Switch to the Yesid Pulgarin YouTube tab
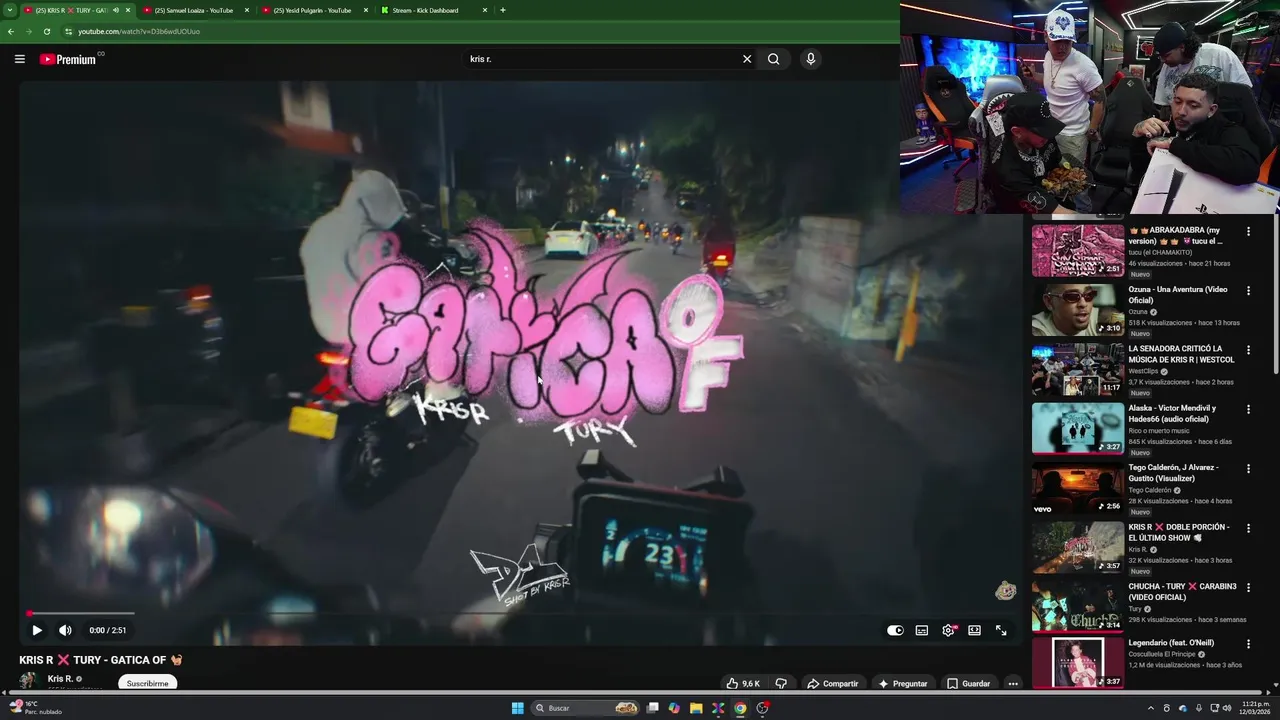This screenshot has height=720, width=1280. [x=312, y=10]
